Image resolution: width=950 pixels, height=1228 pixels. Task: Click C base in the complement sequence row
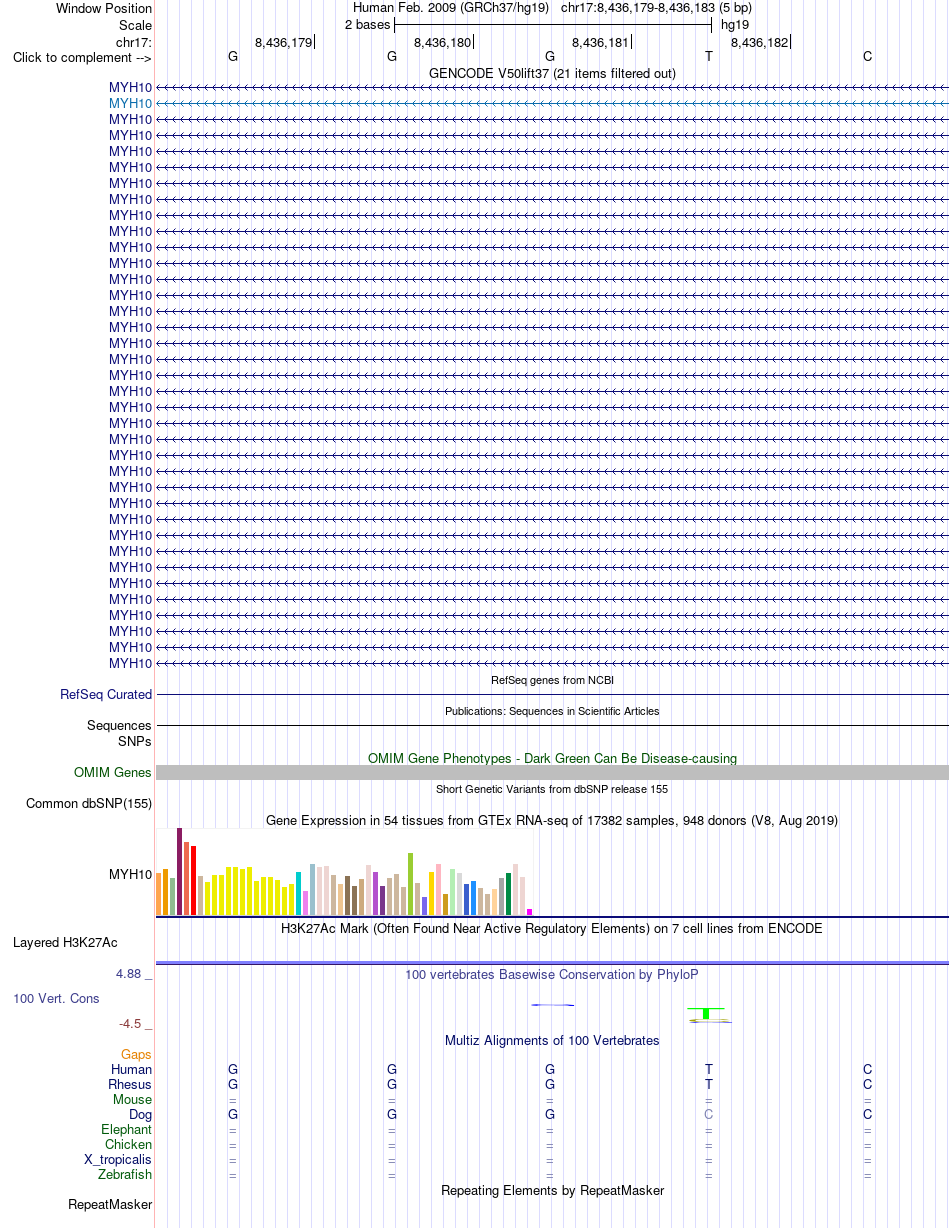(x=867, y=56)
